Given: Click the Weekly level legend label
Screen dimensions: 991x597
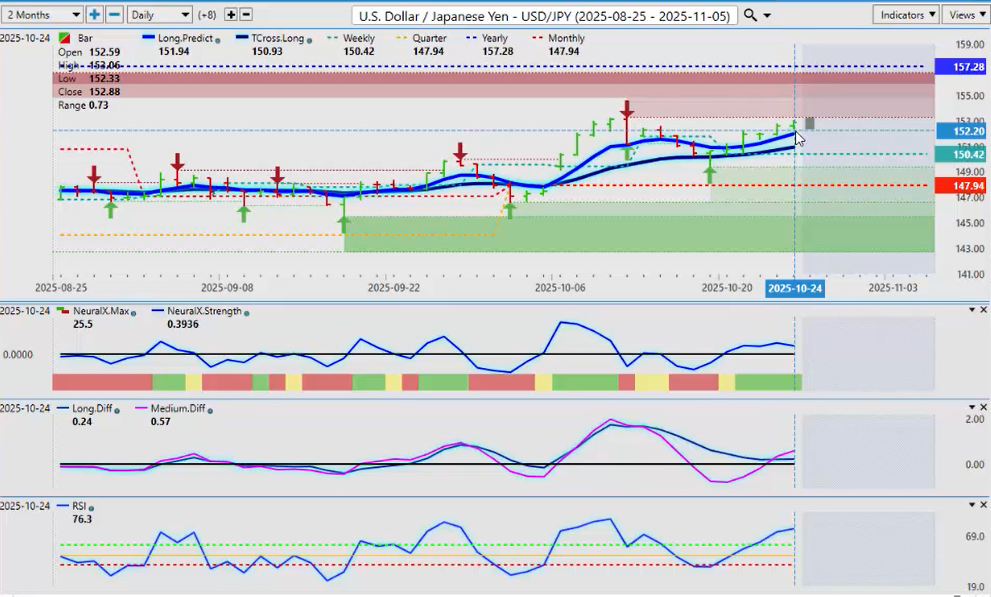Looking at the screenshot, I should point(358,39).
